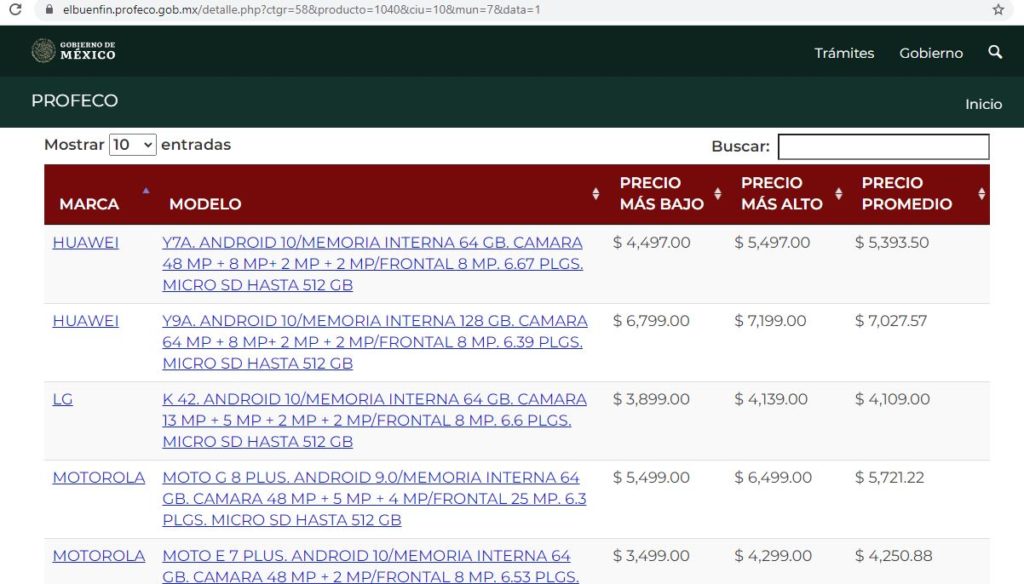Select the lowest price $ 3,899.00

coord(651,399)
